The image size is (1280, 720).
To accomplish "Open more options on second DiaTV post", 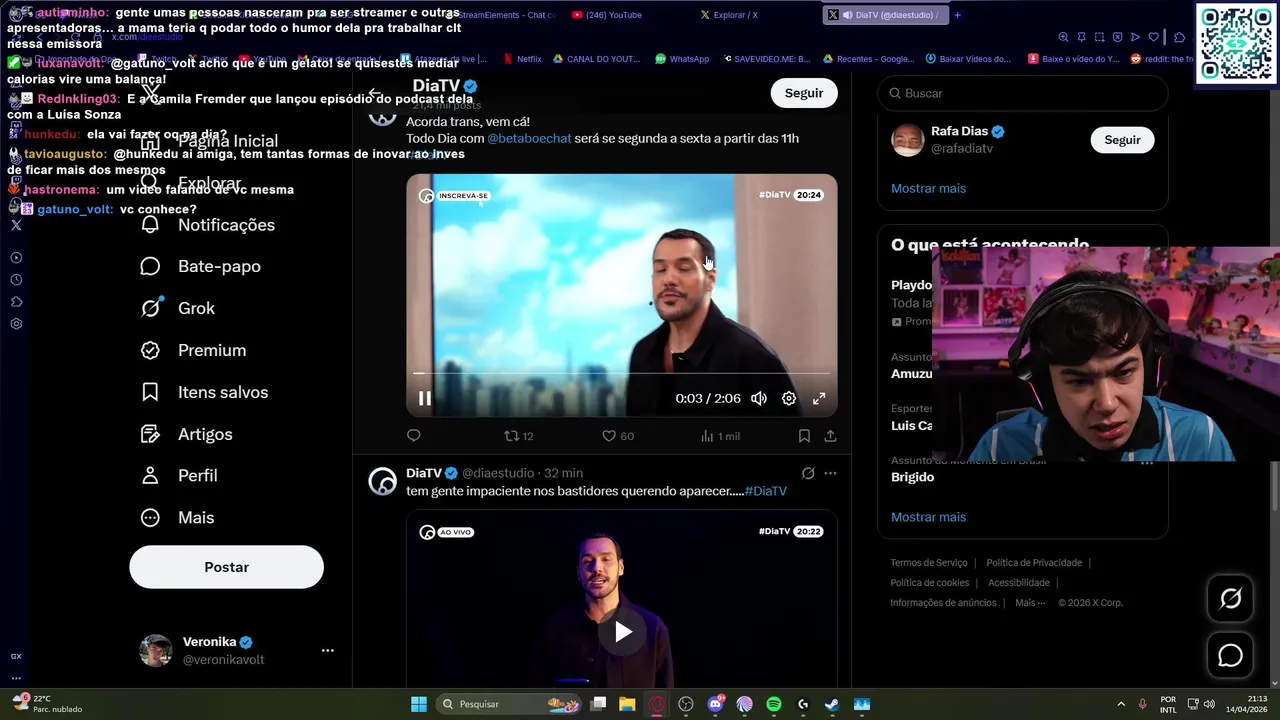I will pos(830,473).
